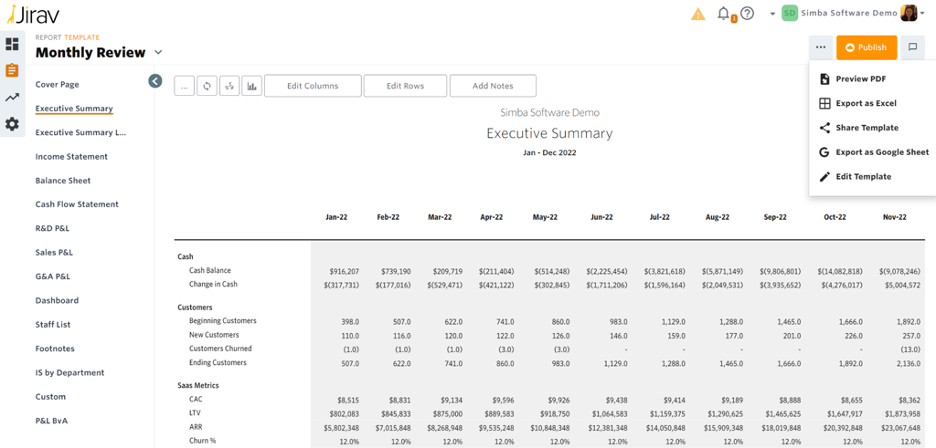
Task: Choose Export as Google Sheet
Action: click(881, 153)
